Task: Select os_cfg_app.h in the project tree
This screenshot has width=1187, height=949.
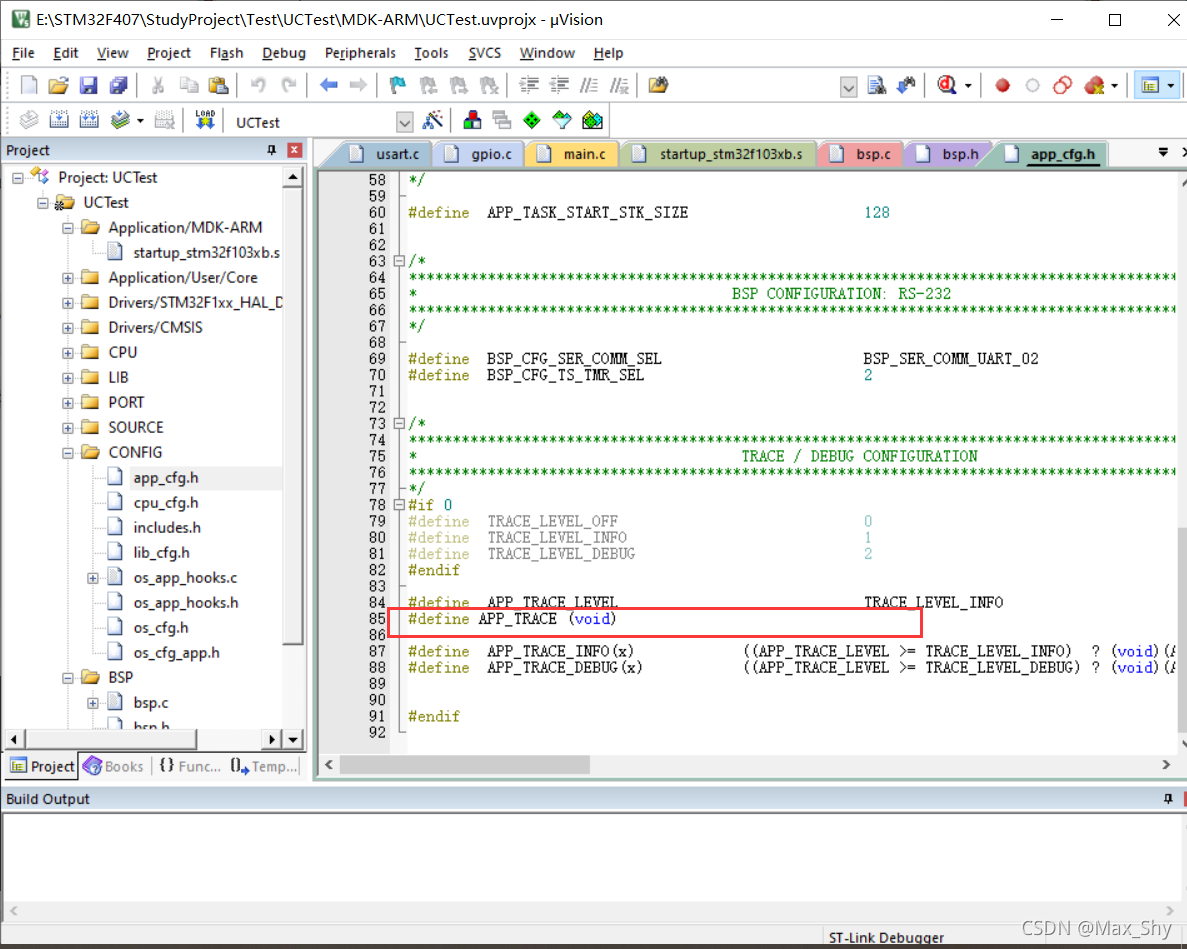Action: pyautogui.click(x=176, y=652)
